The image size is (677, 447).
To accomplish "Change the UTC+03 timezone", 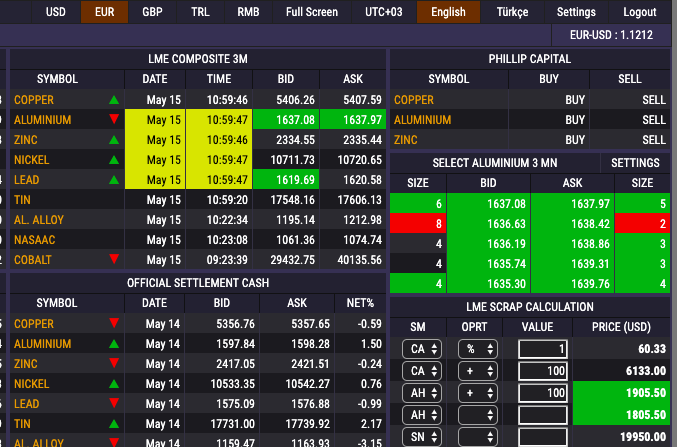I will (x=384, y=12).
